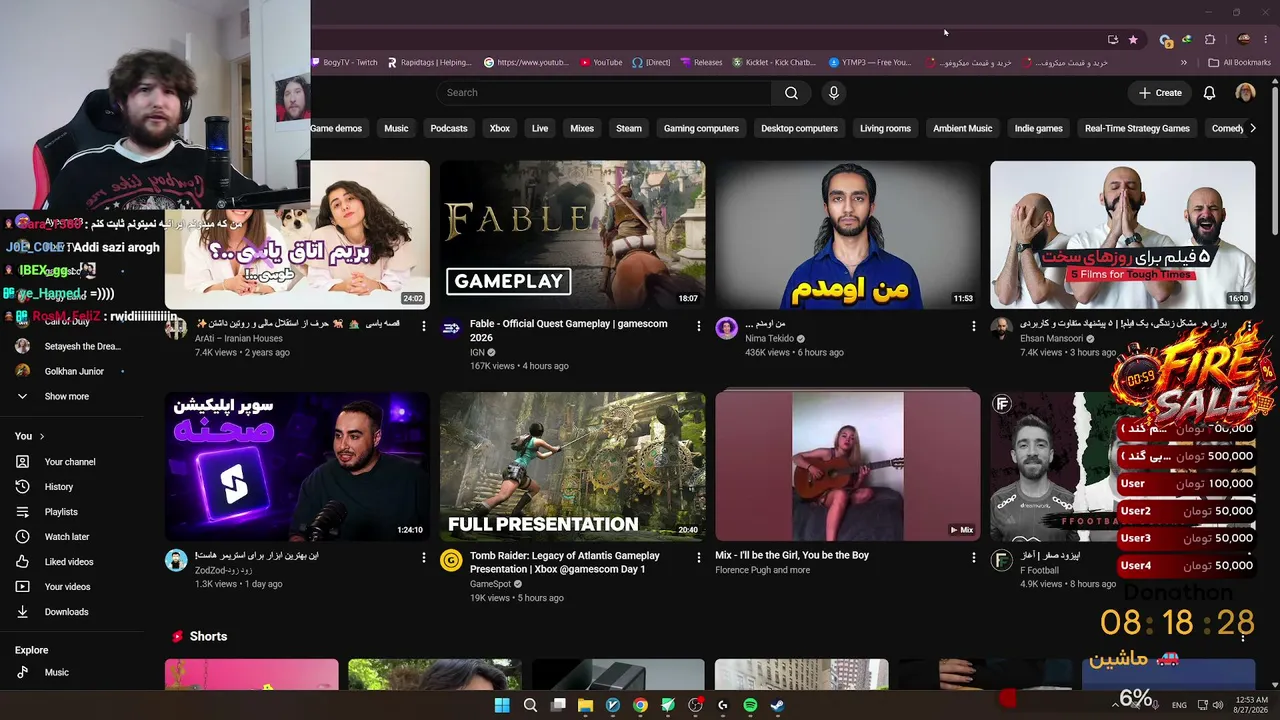The width and height of the screenshot is (1280, 720).
Task: Open the Golkhan Junior subscription
Action: point(74,371)
